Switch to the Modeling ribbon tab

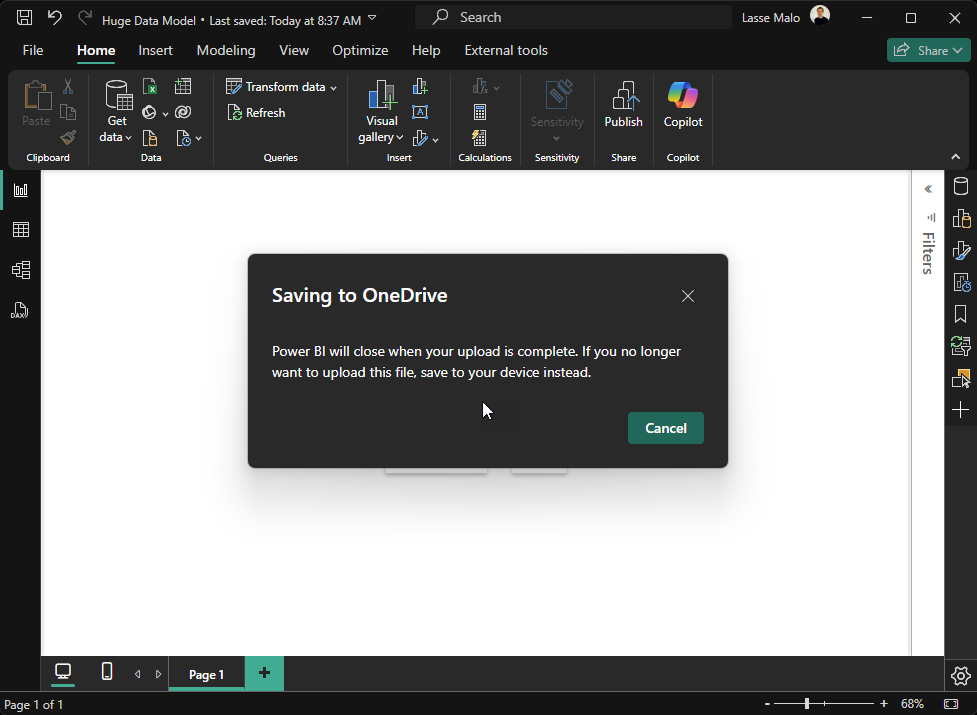226,50
